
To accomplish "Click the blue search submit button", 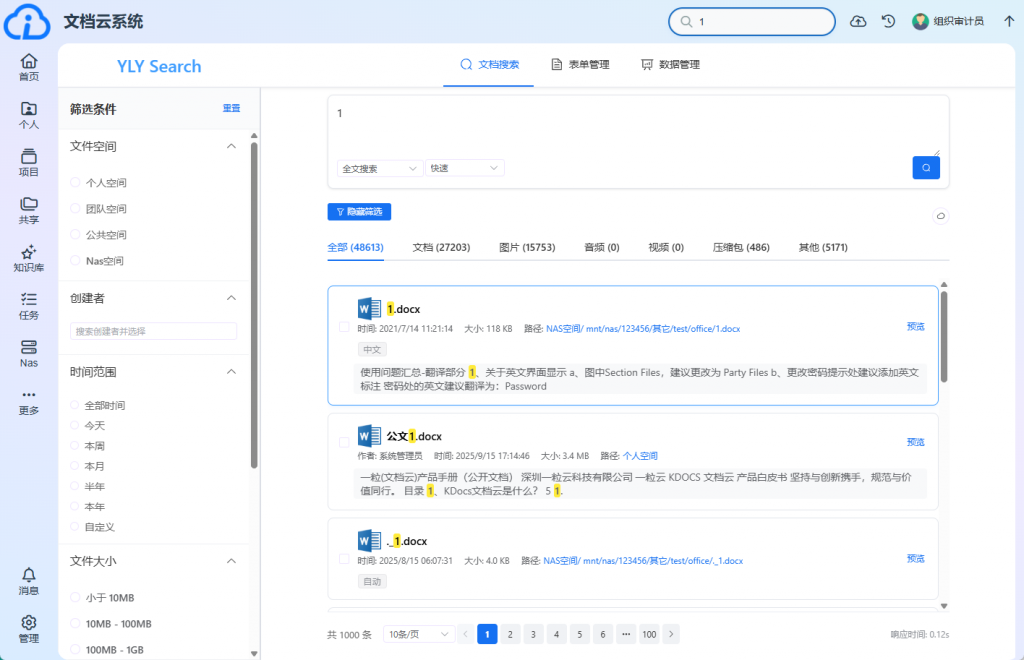I will pos(925,168).
